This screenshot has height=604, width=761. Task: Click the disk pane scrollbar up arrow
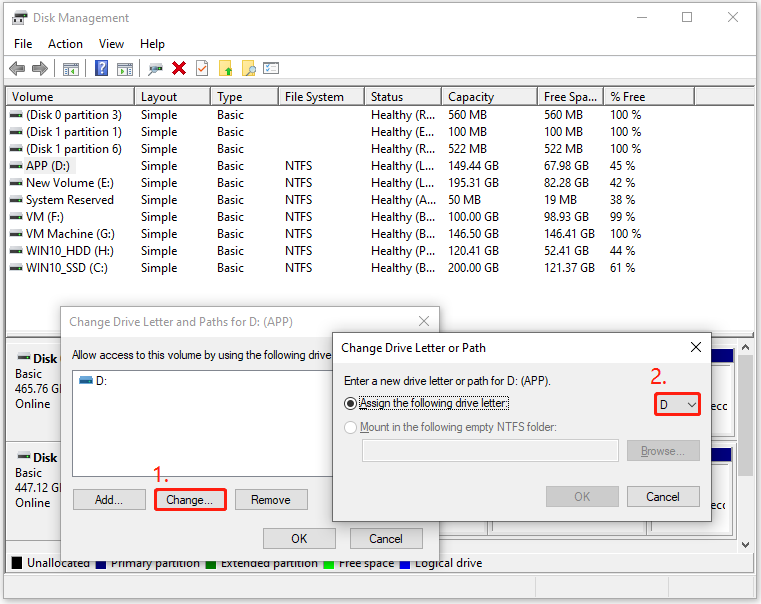click(x=746, y=347)
